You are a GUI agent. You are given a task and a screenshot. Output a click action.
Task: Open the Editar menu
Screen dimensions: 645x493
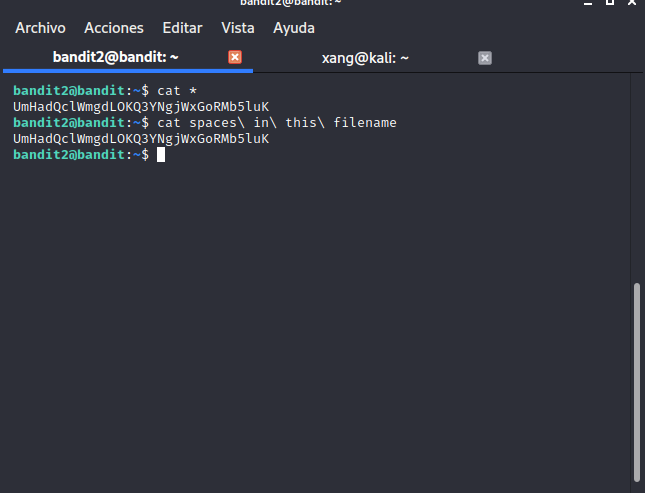click(x=182, y=28)
